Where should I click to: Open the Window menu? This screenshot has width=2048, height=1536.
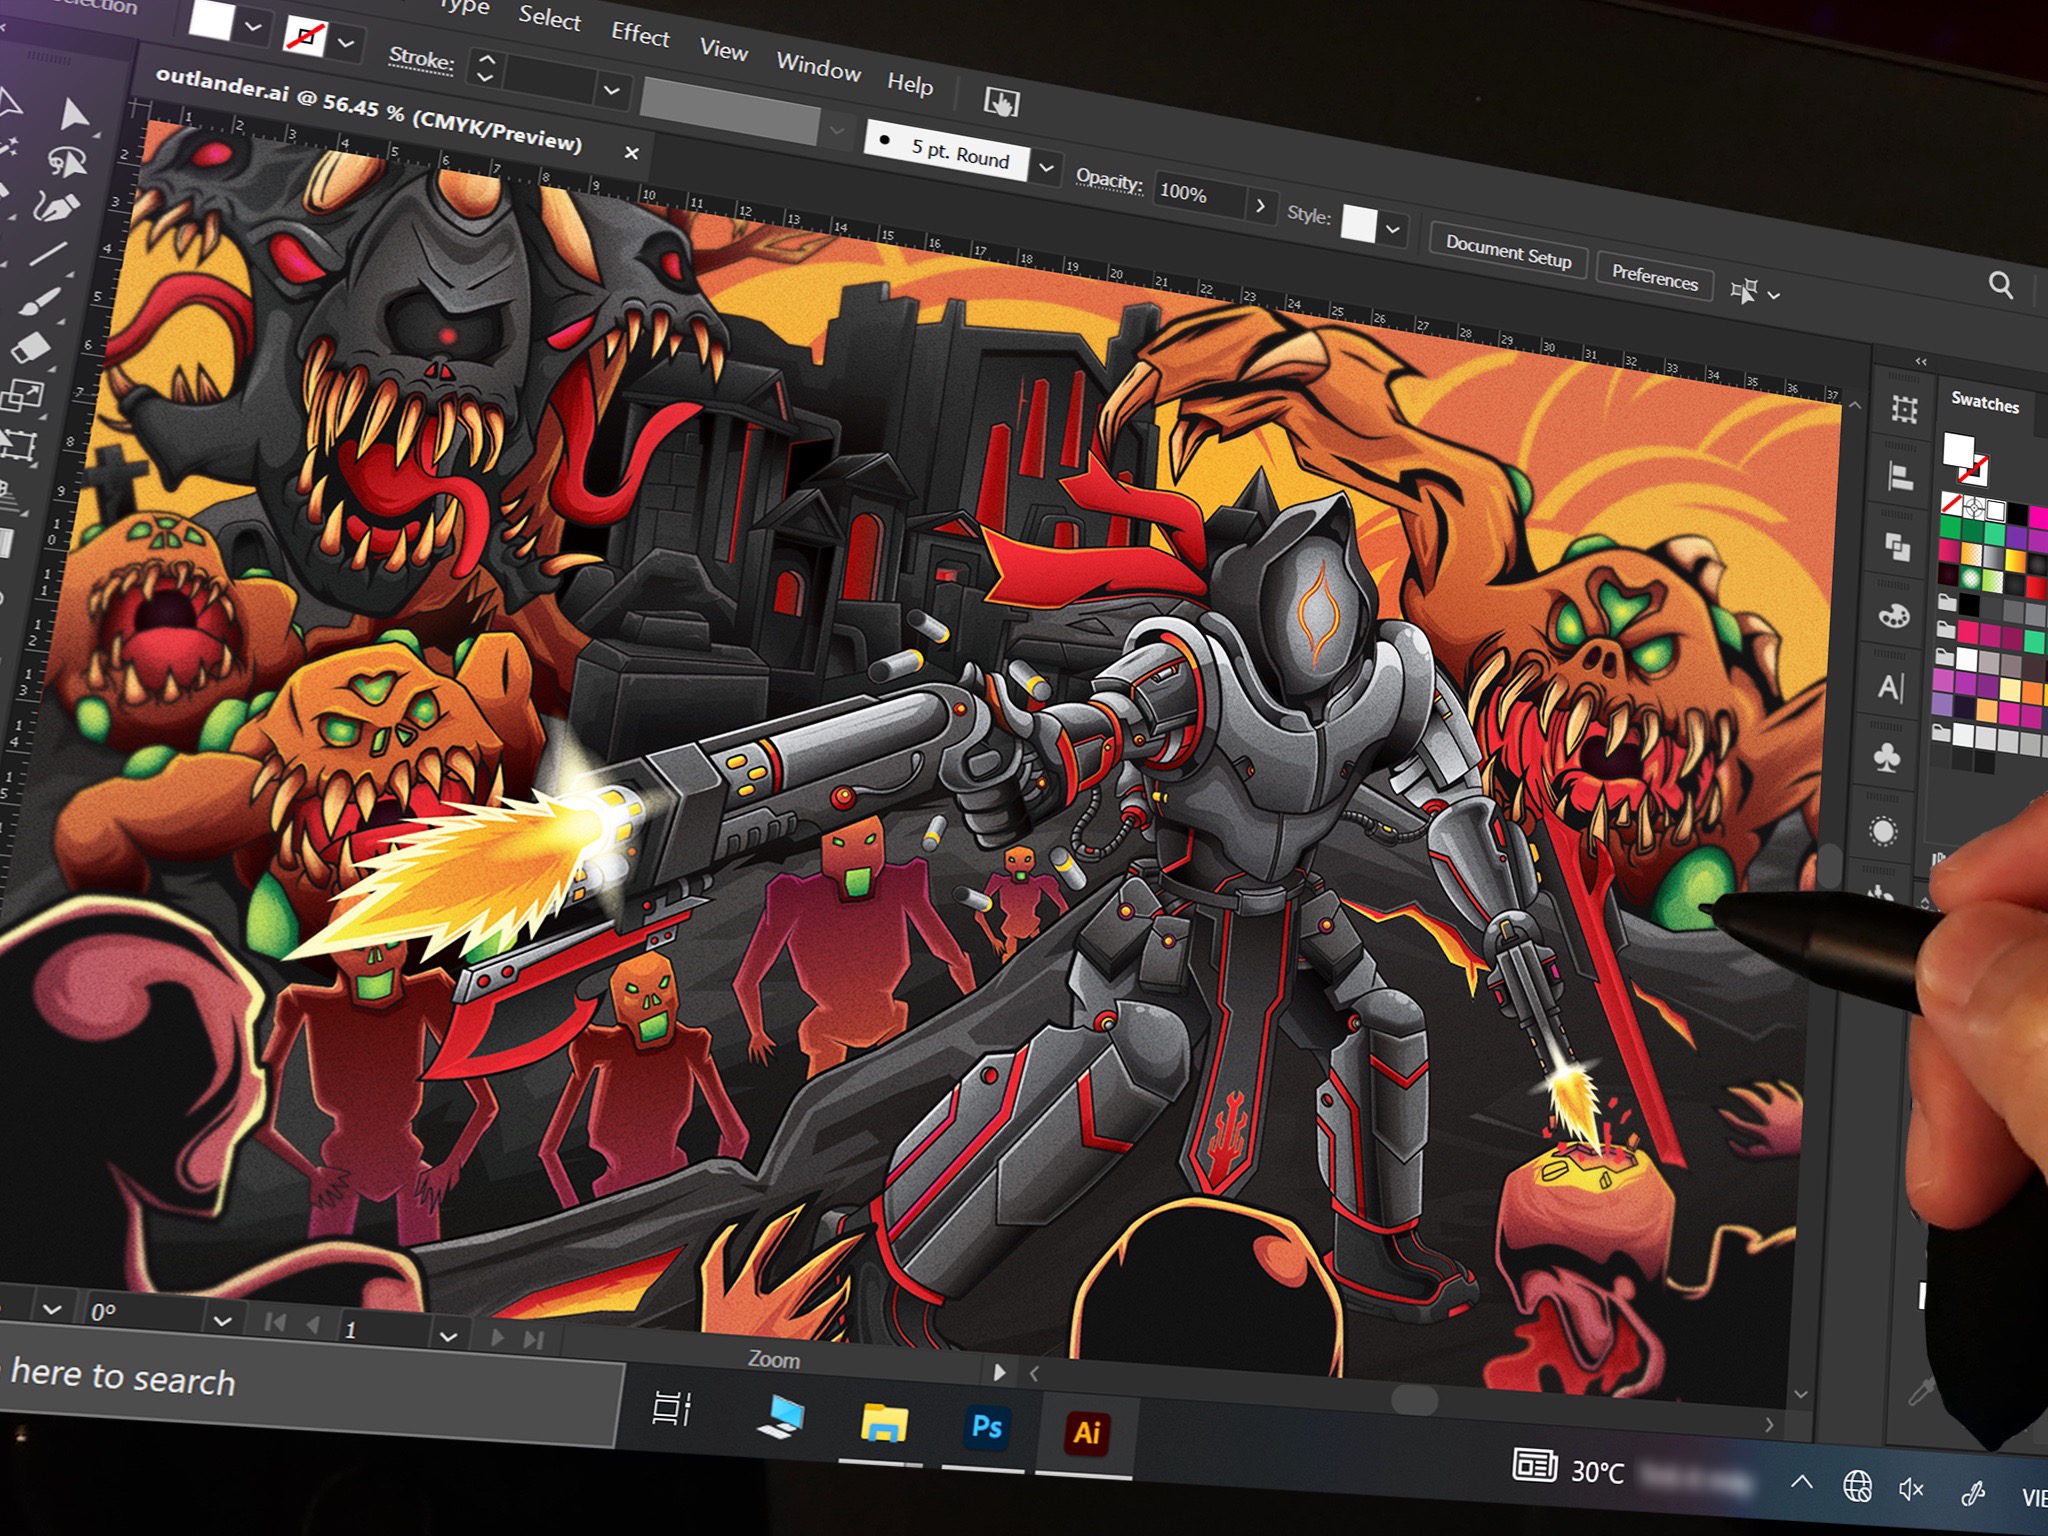coord(818,66)
